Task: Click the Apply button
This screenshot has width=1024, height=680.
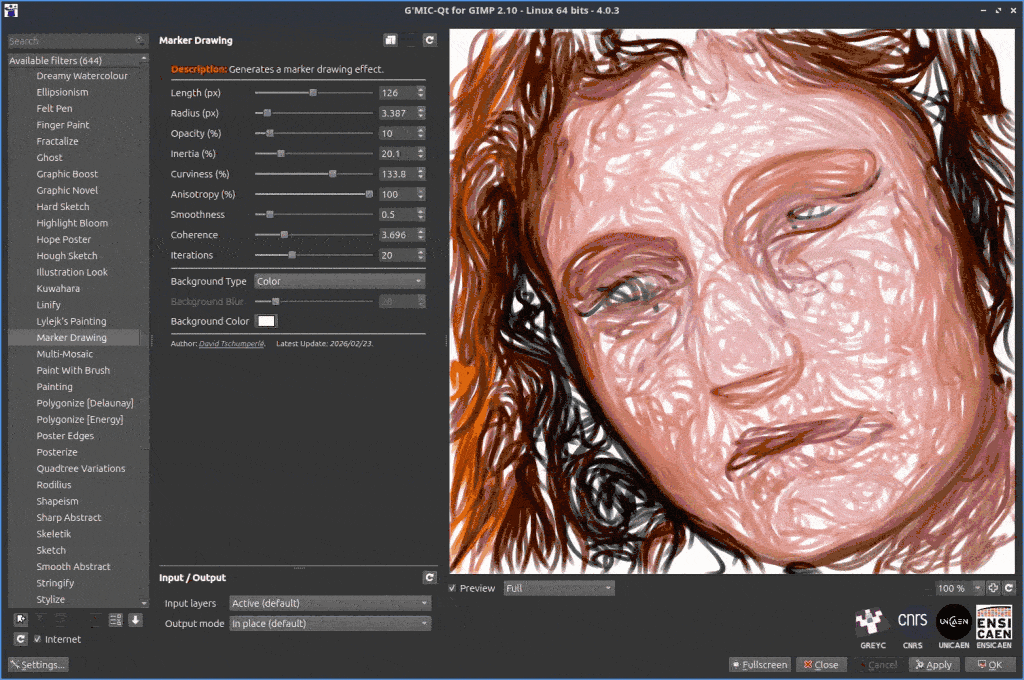Action: (934, 664)
